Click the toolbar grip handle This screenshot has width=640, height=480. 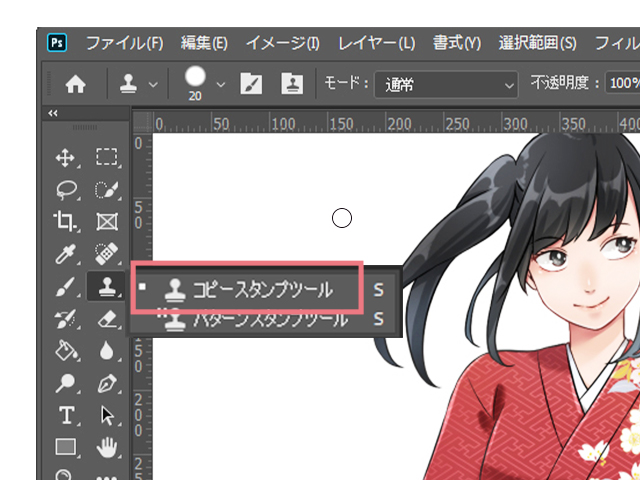[x=85, y=128]
